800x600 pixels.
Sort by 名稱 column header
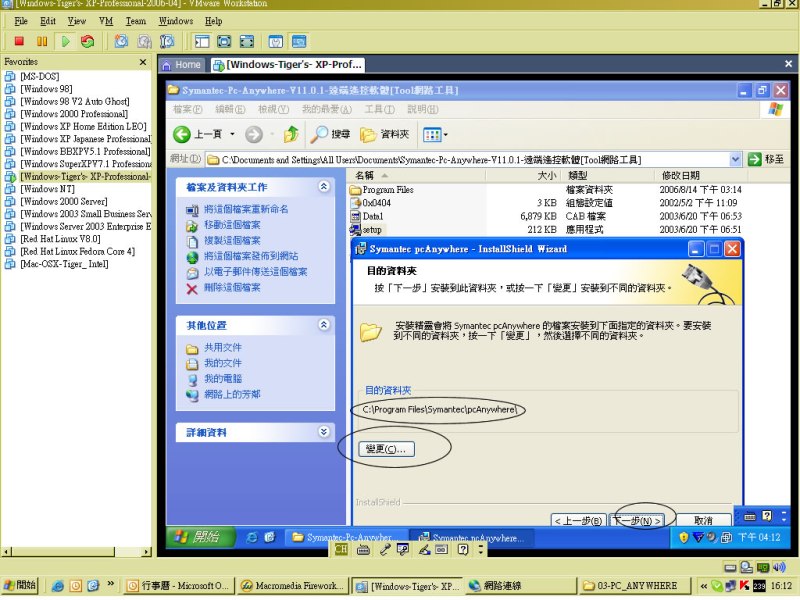416,176
